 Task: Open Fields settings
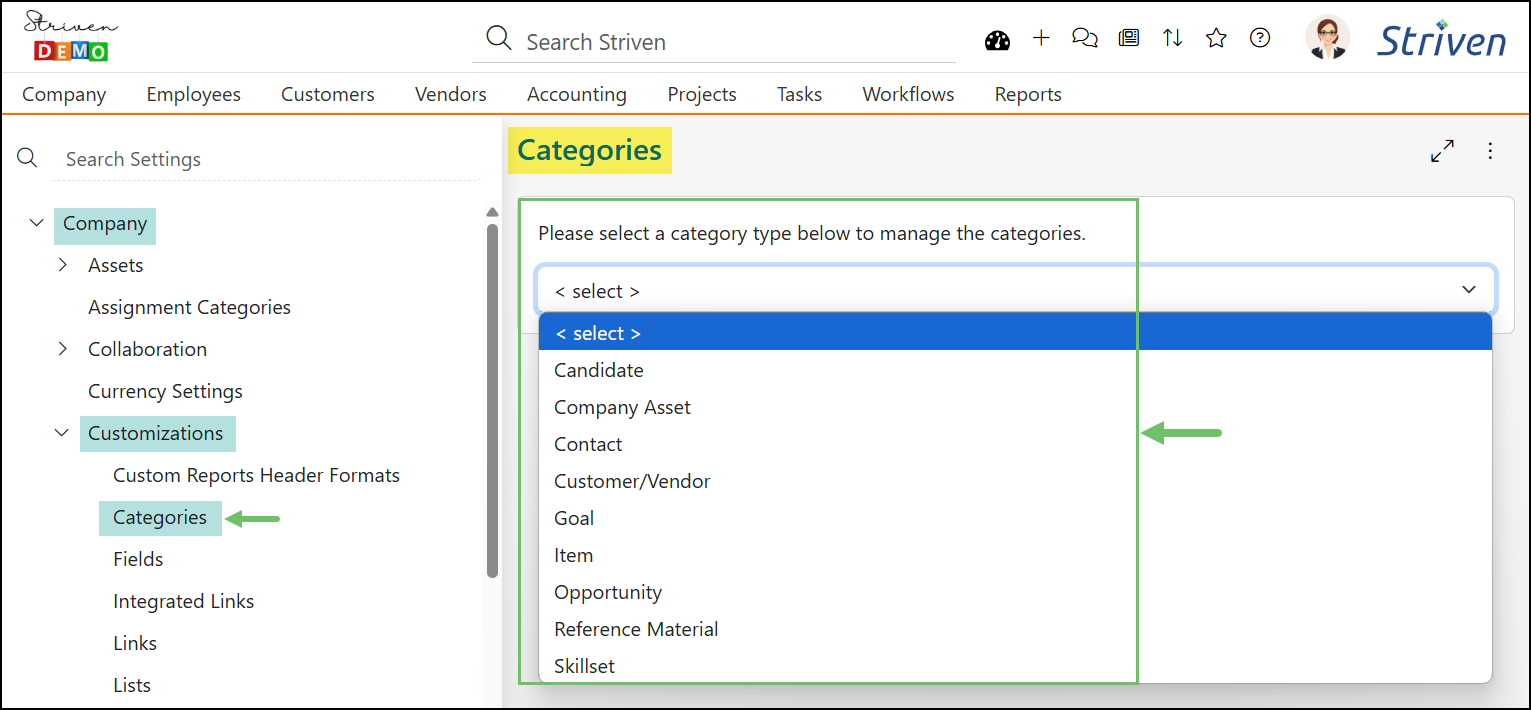(138, 559)
